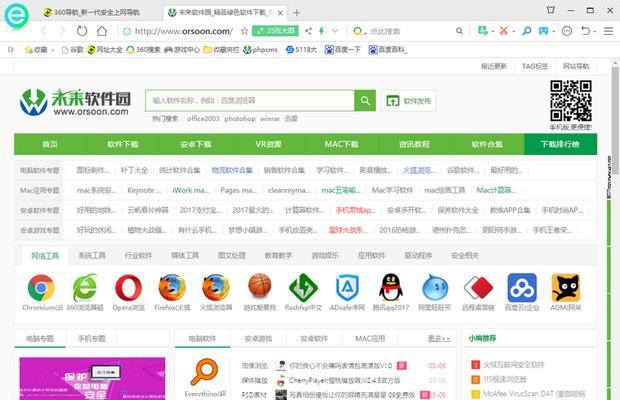This screenshot has width=620, height=400.
Task: Bookmark this page with the star icon
Action: [244, 31]
